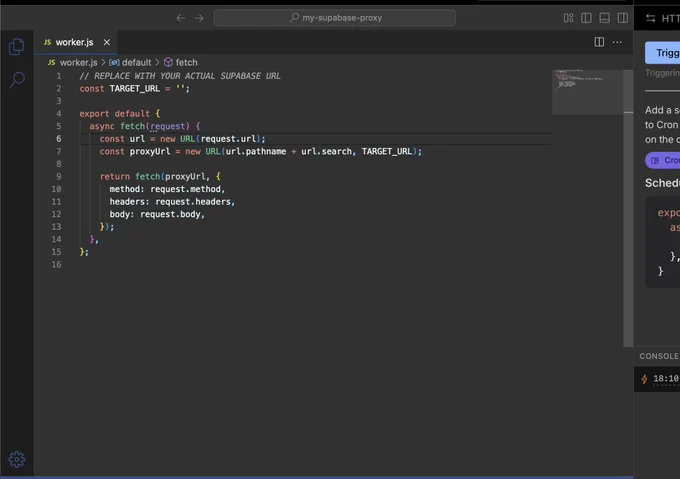Click the TARGET_URL constant on line 2
680x479 pixels.
coord(134,88)
